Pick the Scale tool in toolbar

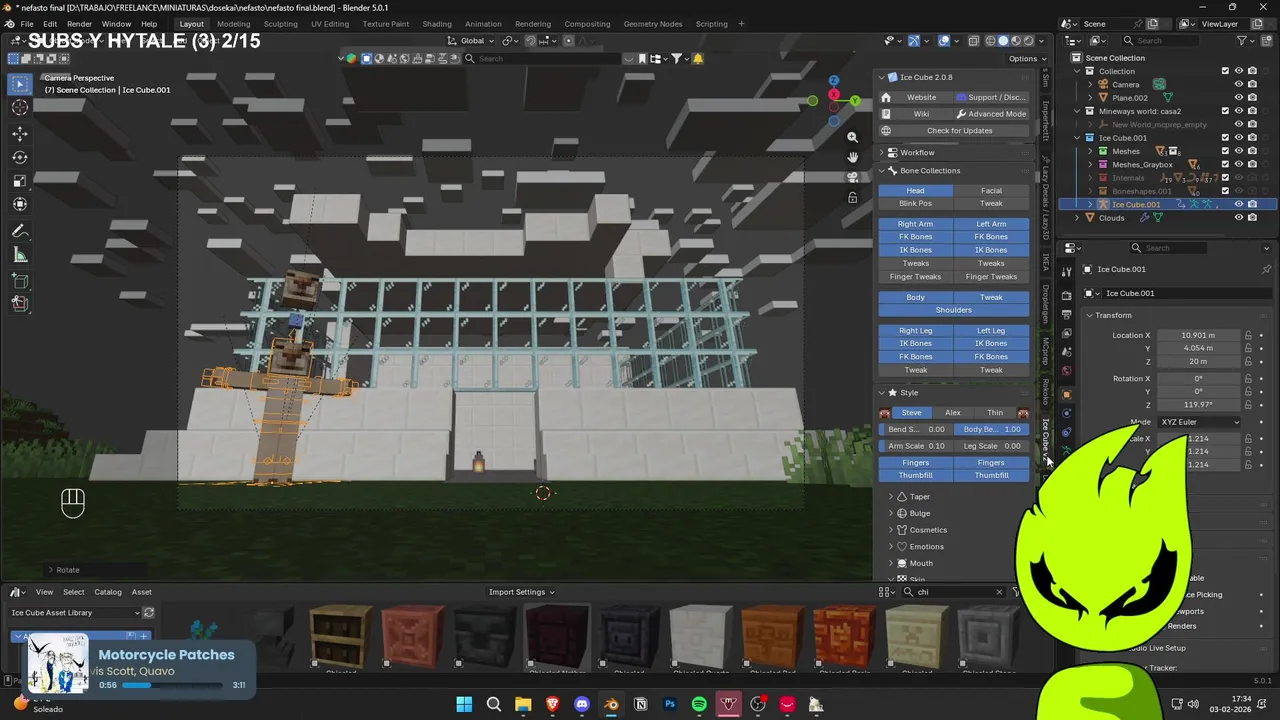(x=20, y=181)
